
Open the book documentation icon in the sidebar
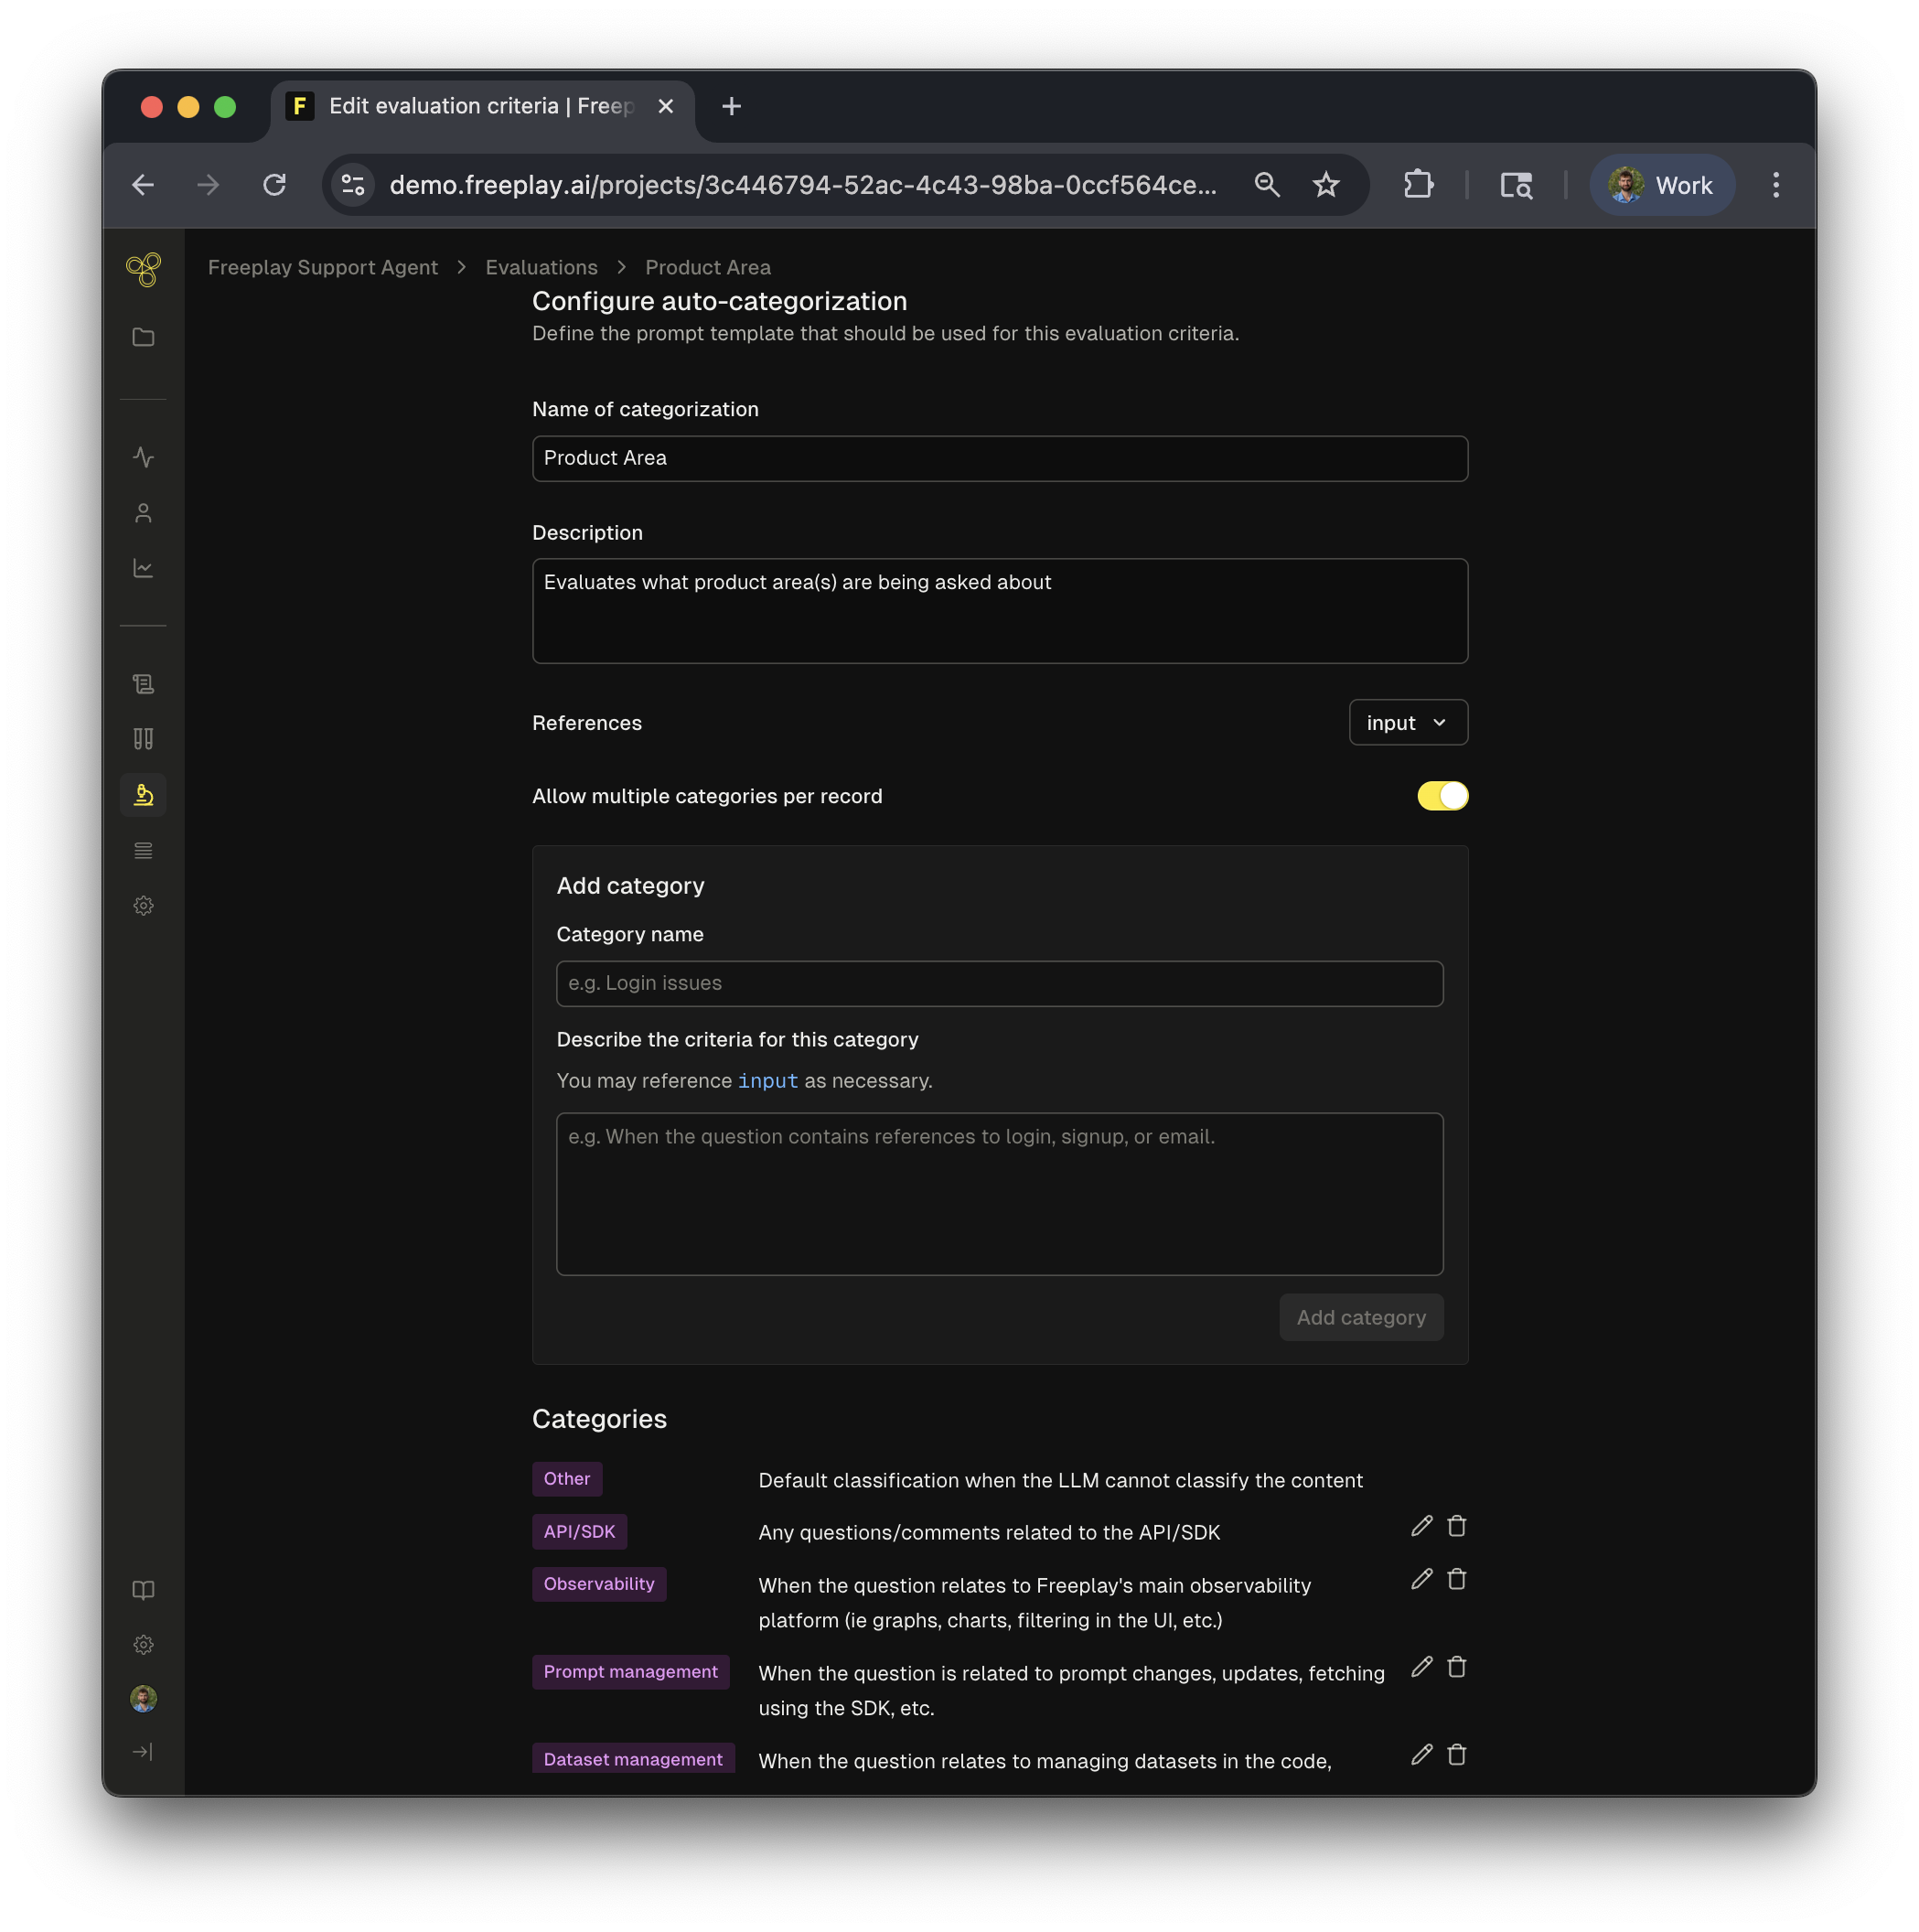(x=143, y=1590)
